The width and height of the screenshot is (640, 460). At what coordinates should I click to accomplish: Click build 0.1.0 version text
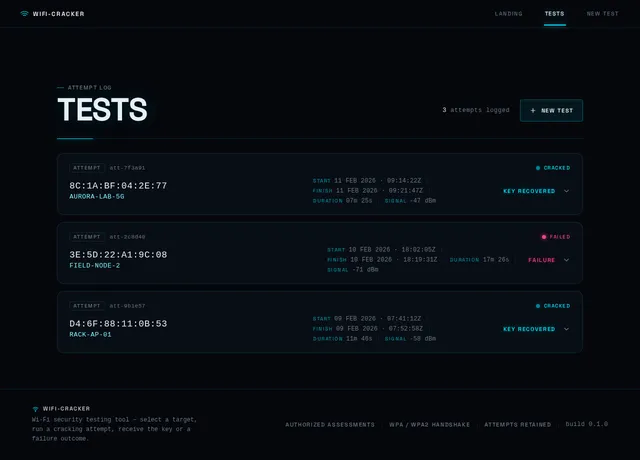(587, 424)
